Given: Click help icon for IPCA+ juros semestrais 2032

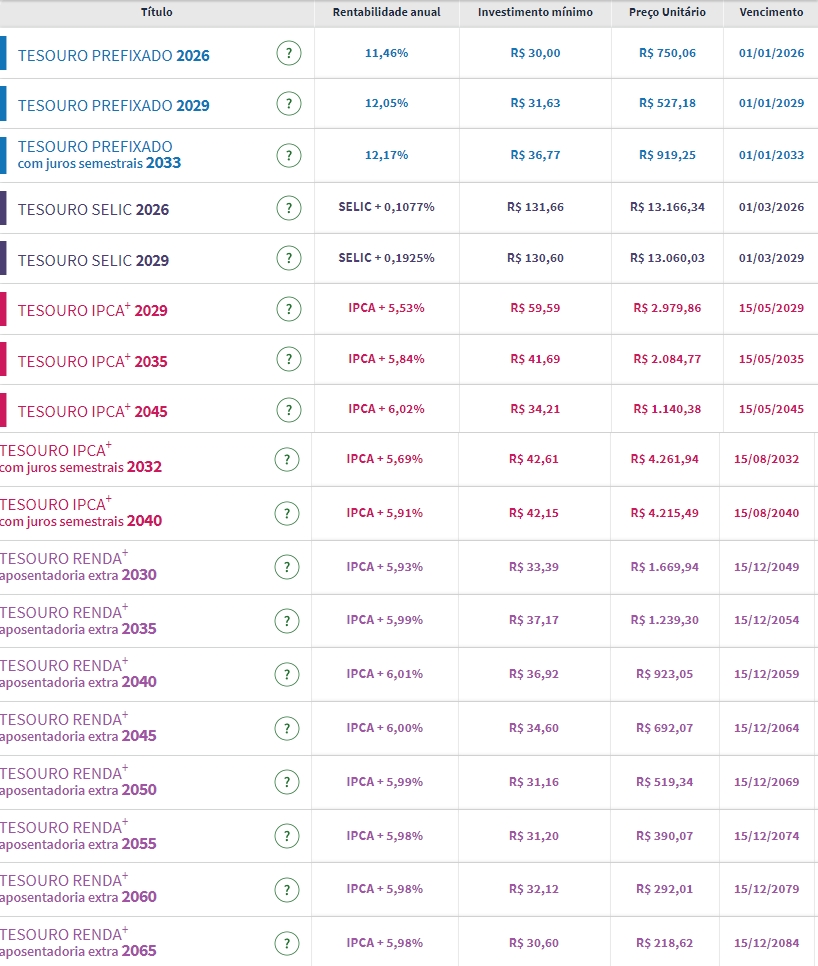Looking at the screenshot, I should coord(286,459).
